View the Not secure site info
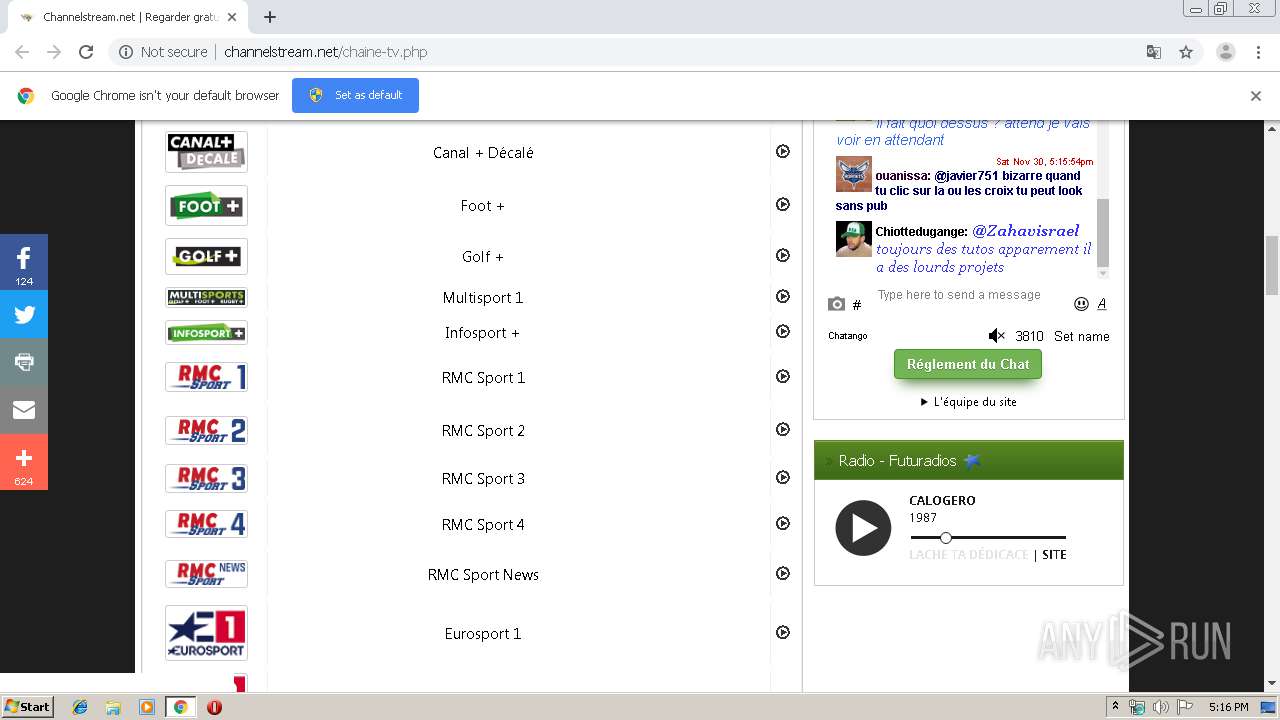The height and width of the screenshot is (720, 1280). coord(163,52)
